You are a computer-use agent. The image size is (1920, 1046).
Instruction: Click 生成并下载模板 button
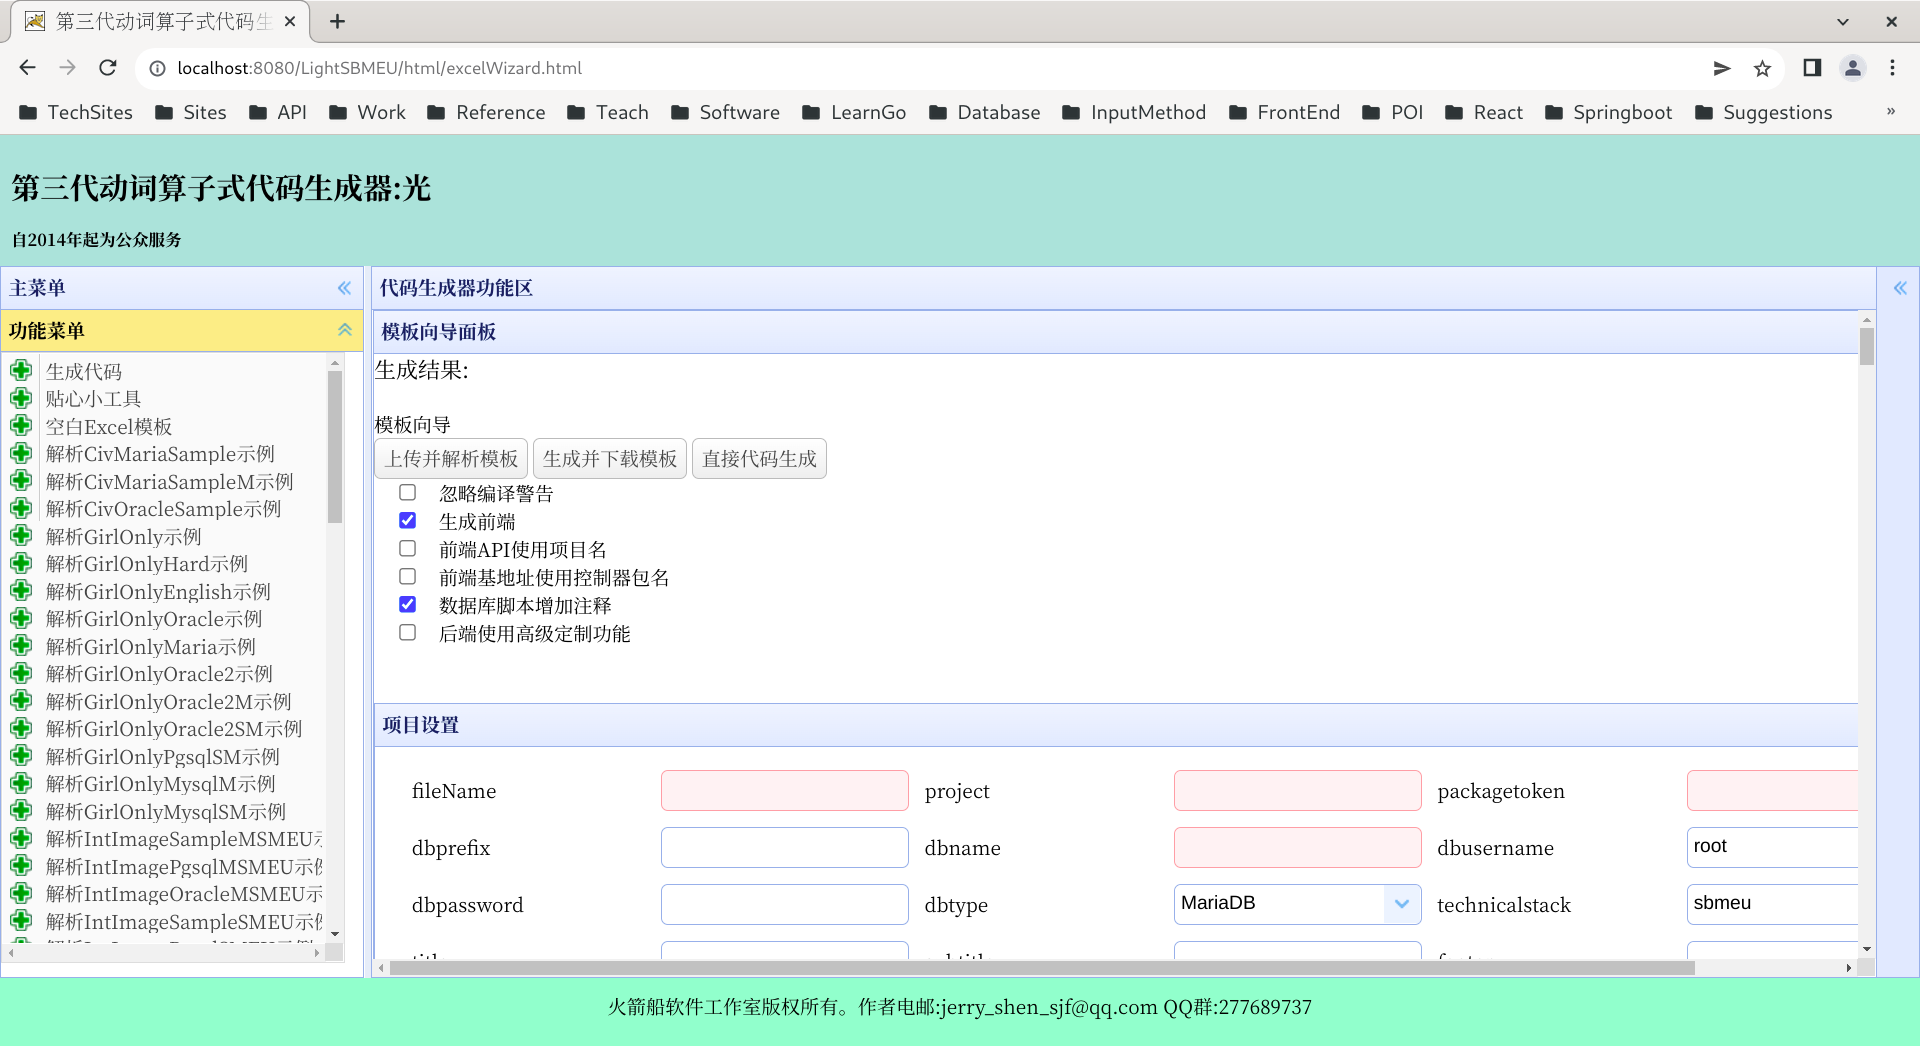(610, 459)
